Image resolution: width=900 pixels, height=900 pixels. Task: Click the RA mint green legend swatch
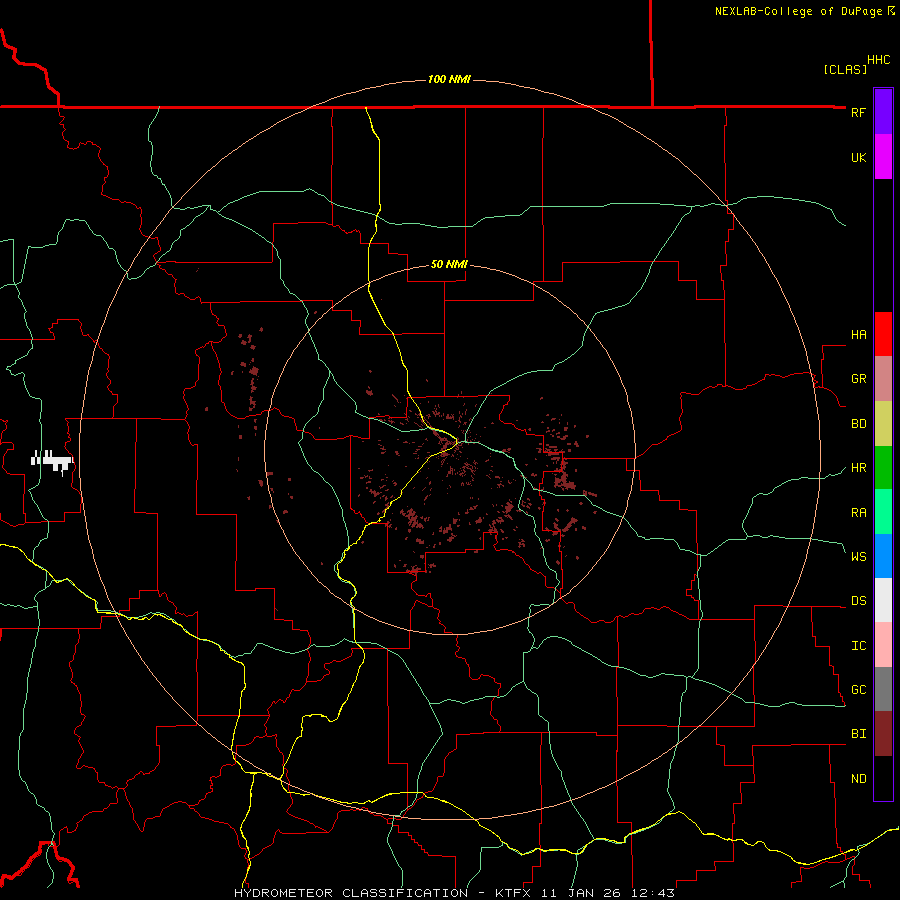(883, 512)
